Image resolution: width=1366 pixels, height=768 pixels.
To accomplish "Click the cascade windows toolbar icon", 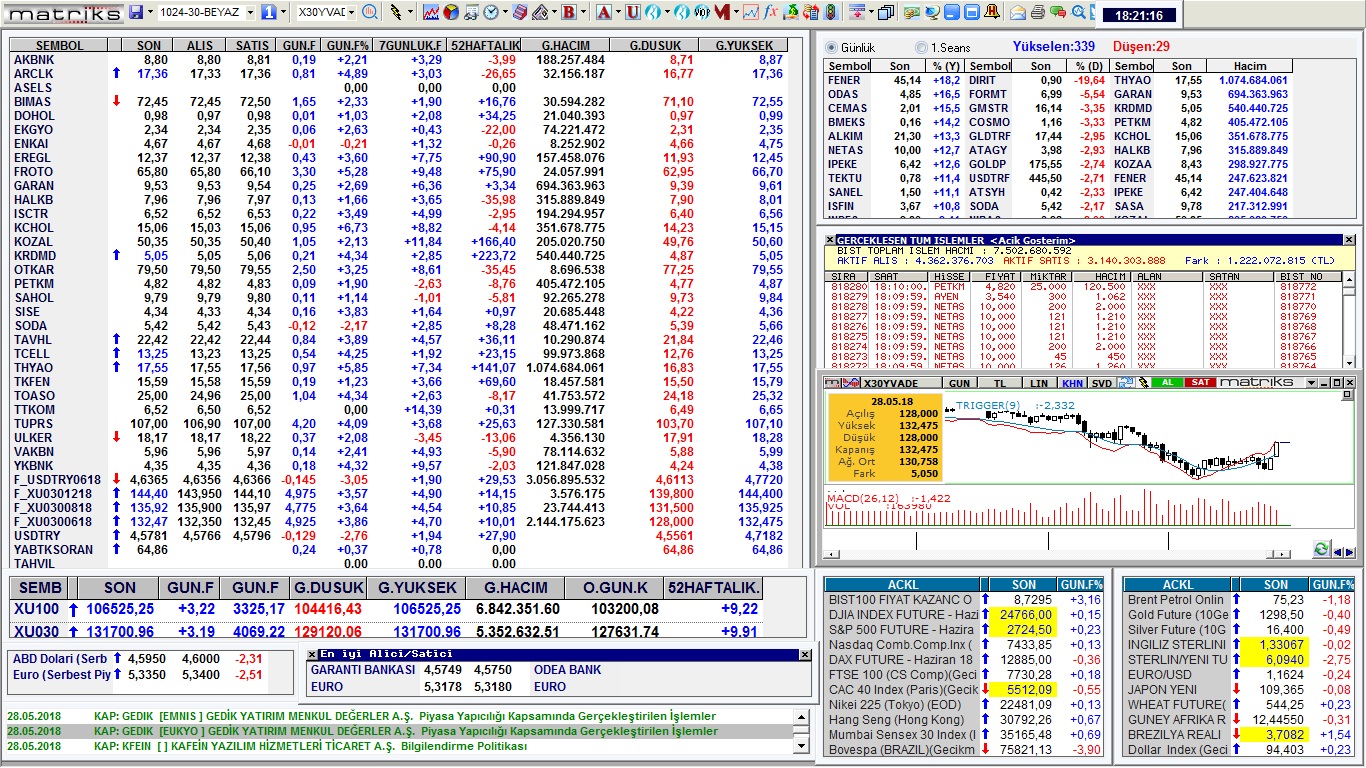I will pyautogui.click(x=886, y=12).
